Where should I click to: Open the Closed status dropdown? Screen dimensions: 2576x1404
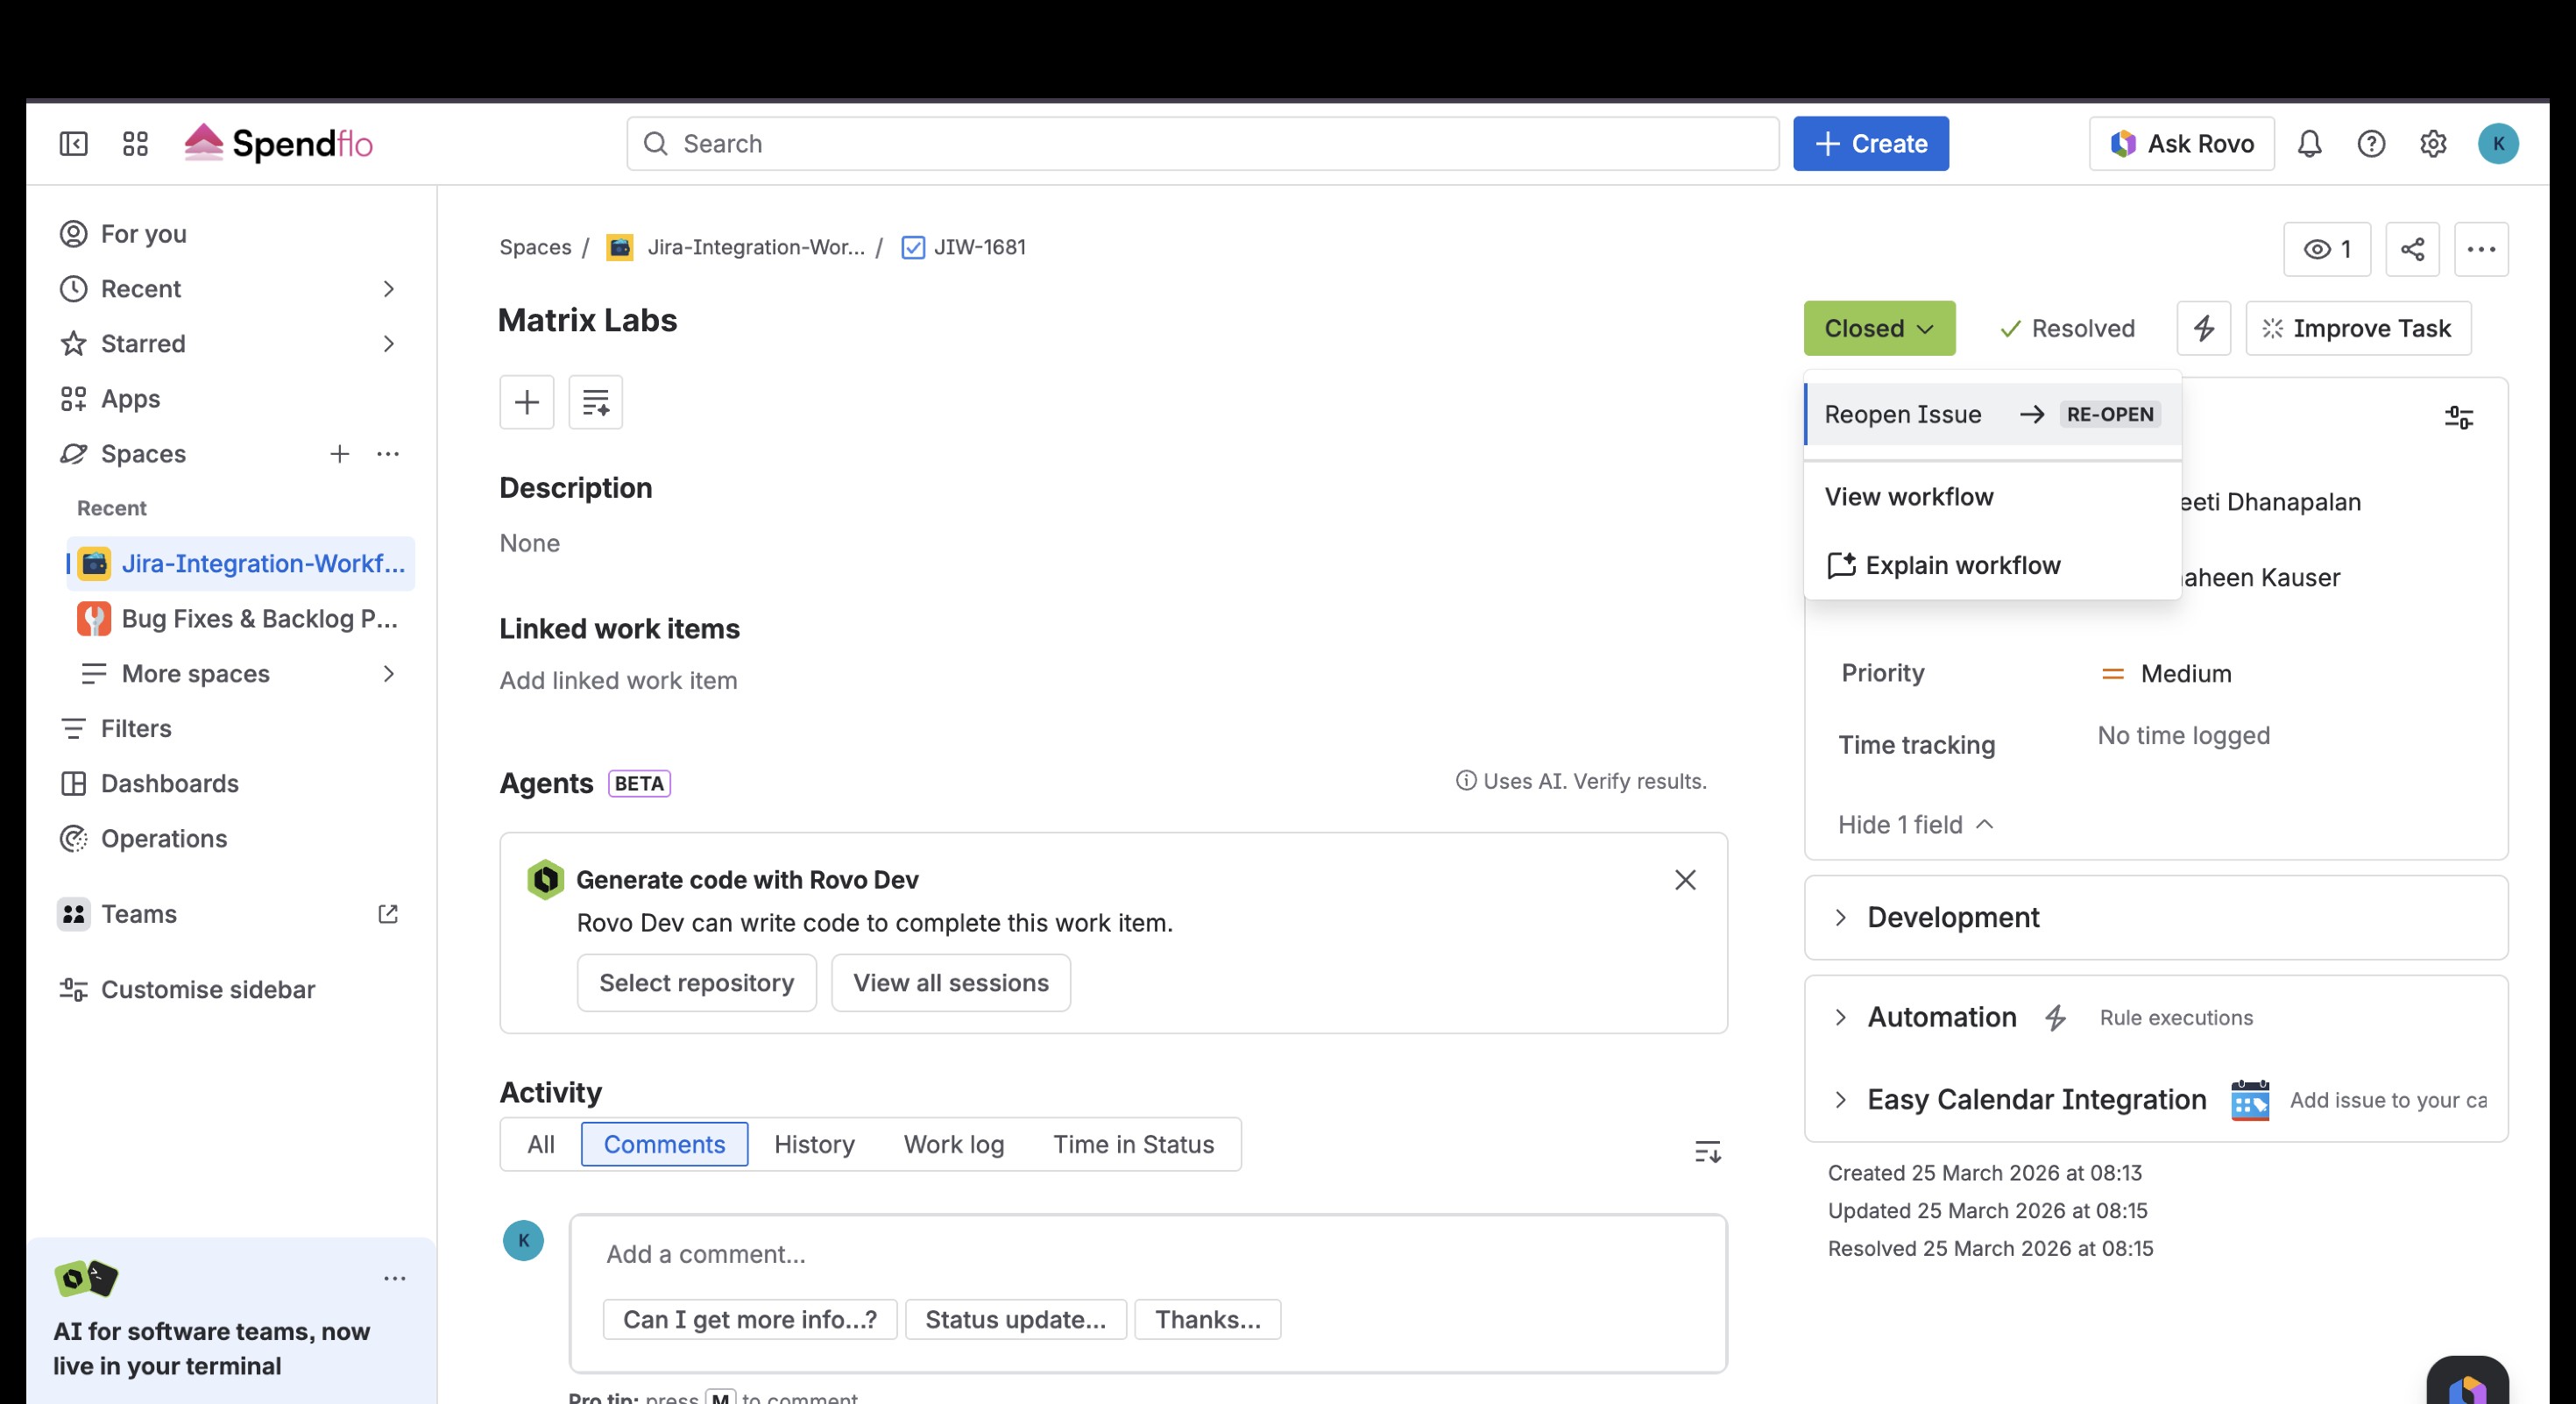(x=1879, y=328)
